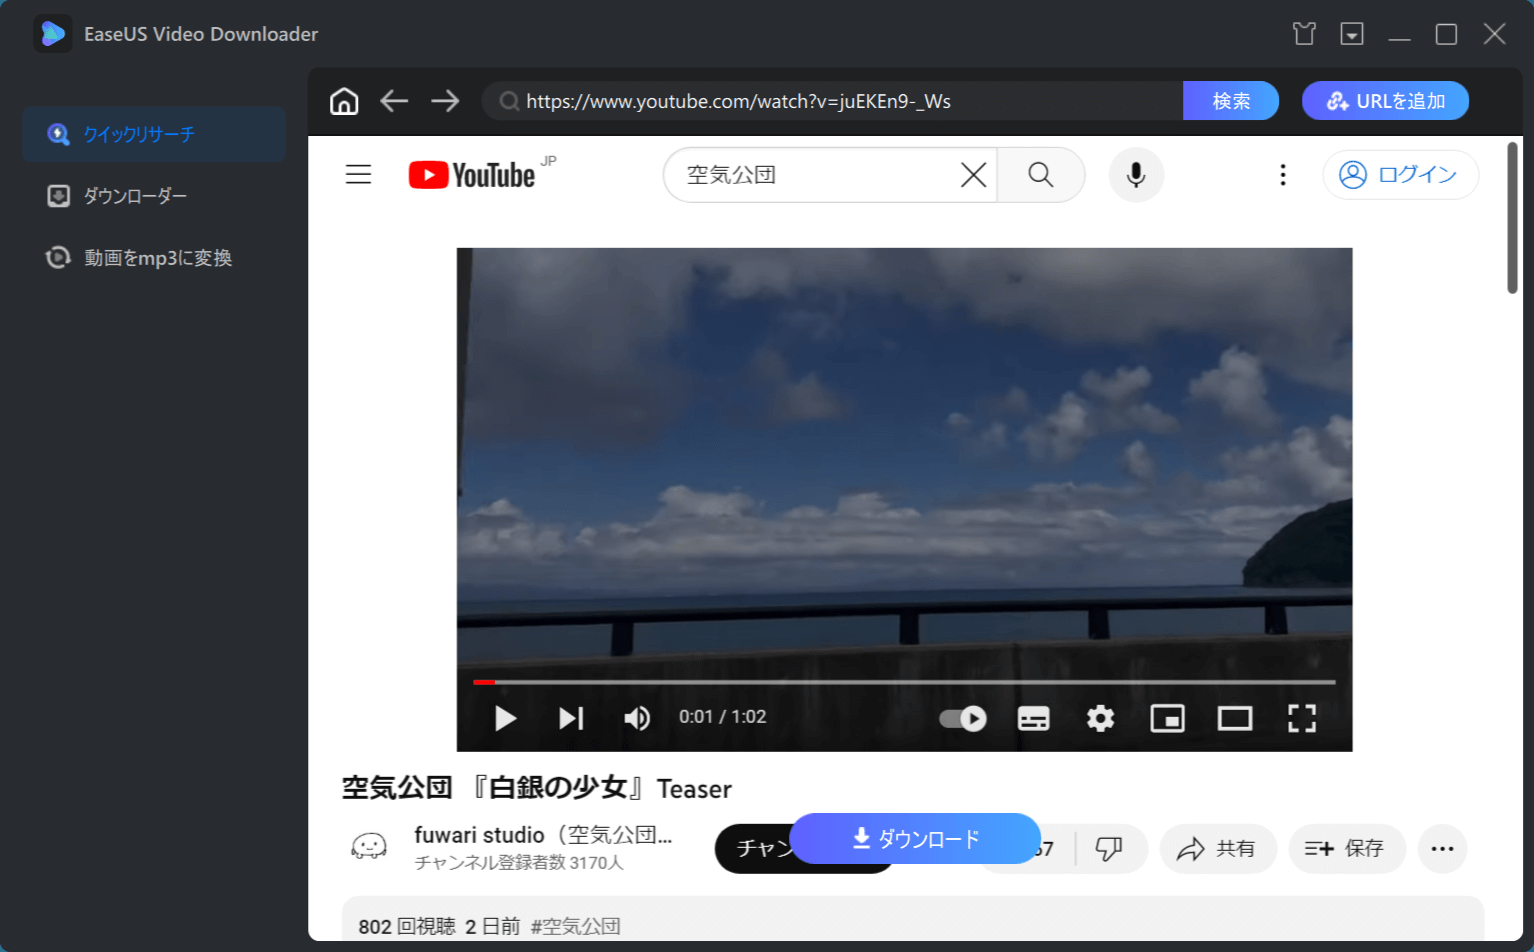Screen dimensions: 1534x952
Task: Click the チャンネル登録者数 3170人 text
Action: [x=519, y=862]
